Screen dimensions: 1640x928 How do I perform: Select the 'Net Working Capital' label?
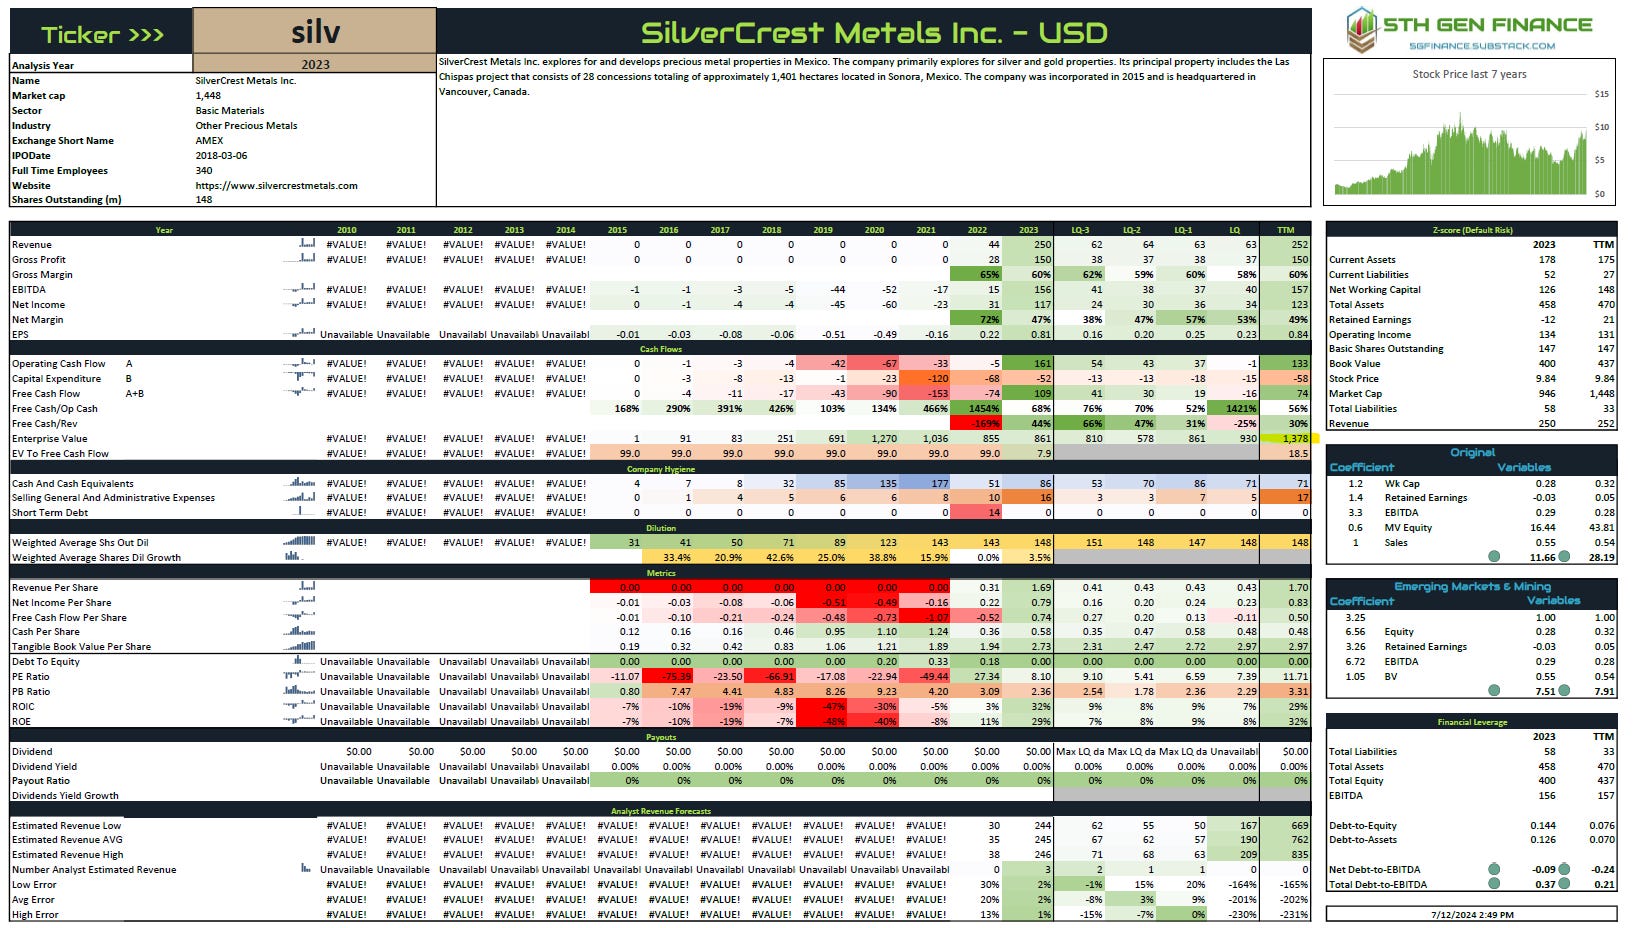click(1375, 290)
